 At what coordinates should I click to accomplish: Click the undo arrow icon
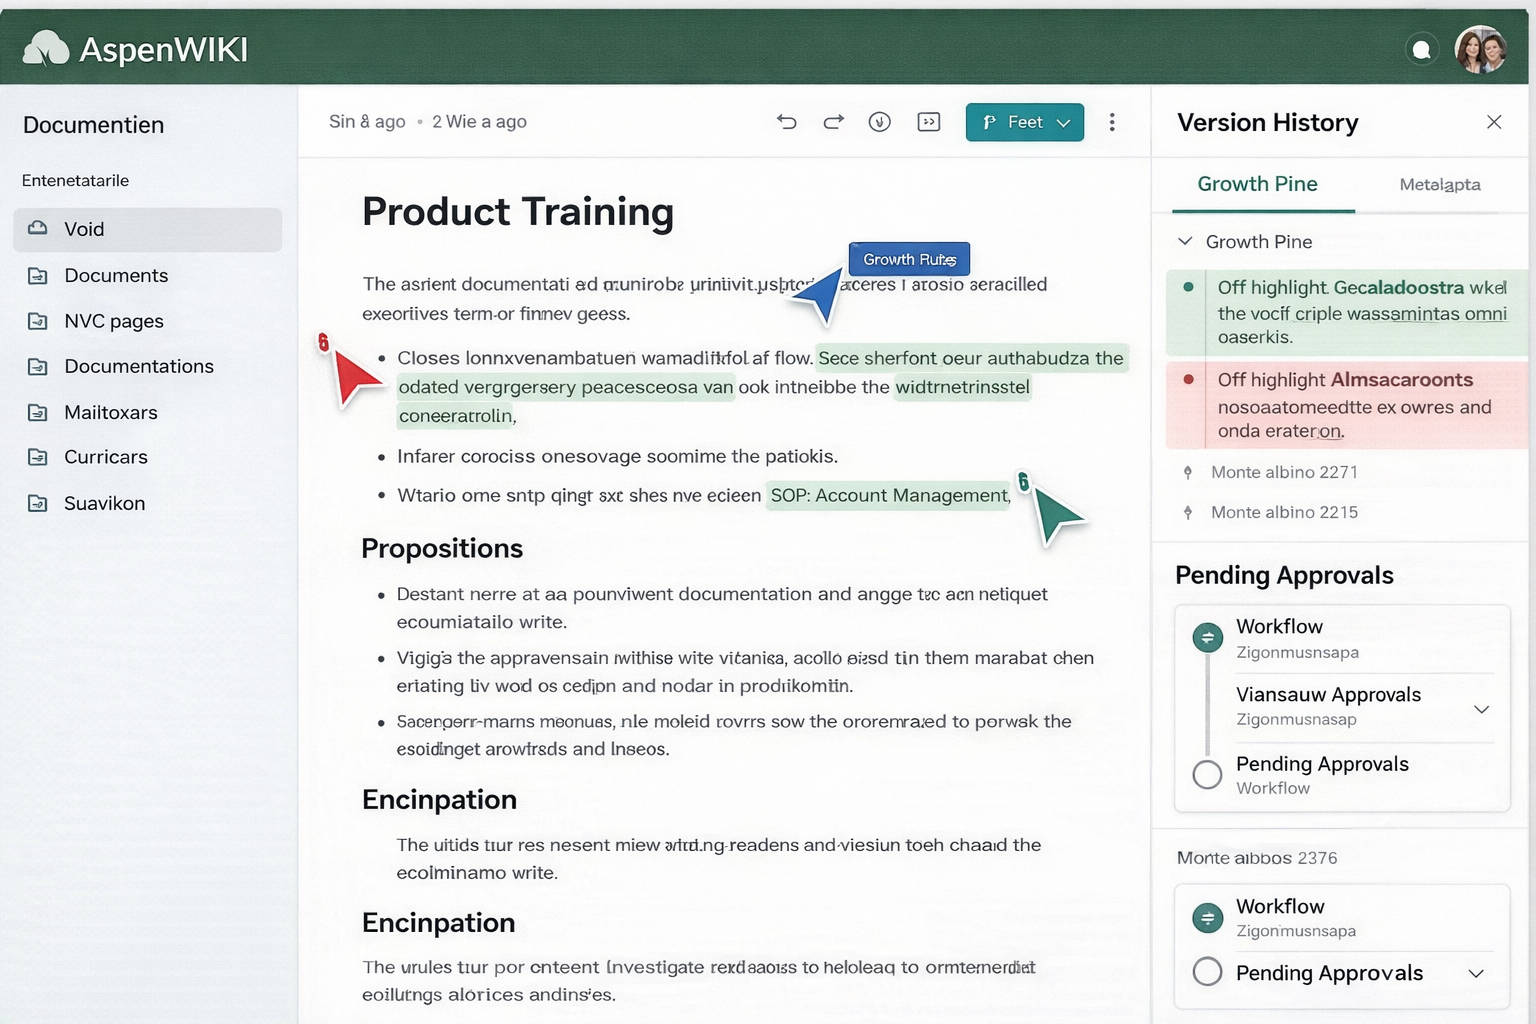pyautogui.click(x=787, y=122)
